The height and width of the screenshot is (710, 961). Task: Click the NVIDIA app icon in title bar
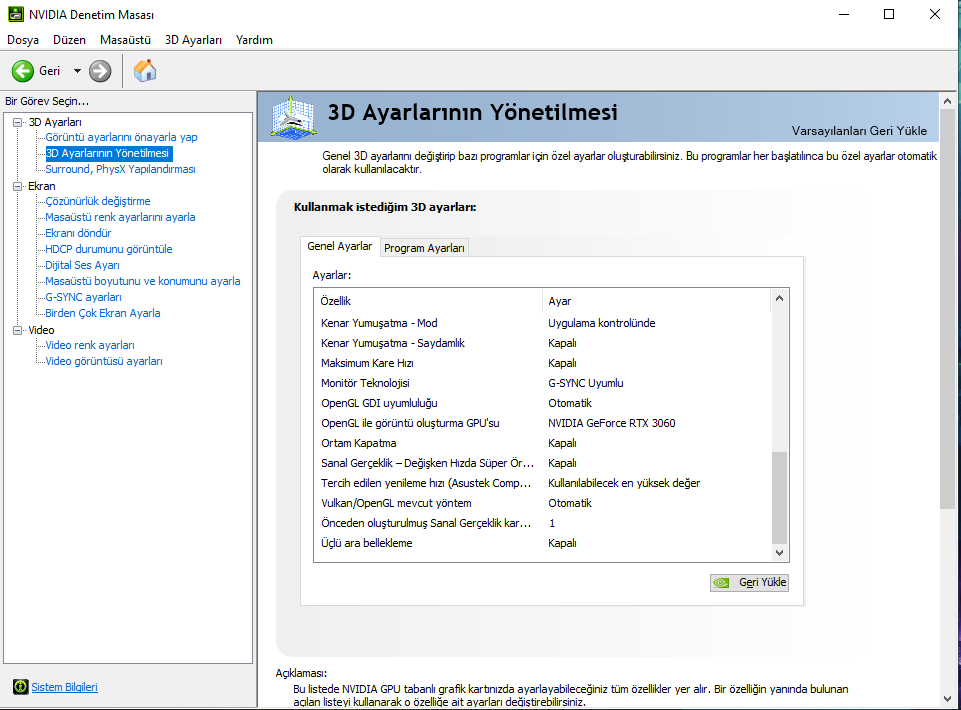coord(15,14)
